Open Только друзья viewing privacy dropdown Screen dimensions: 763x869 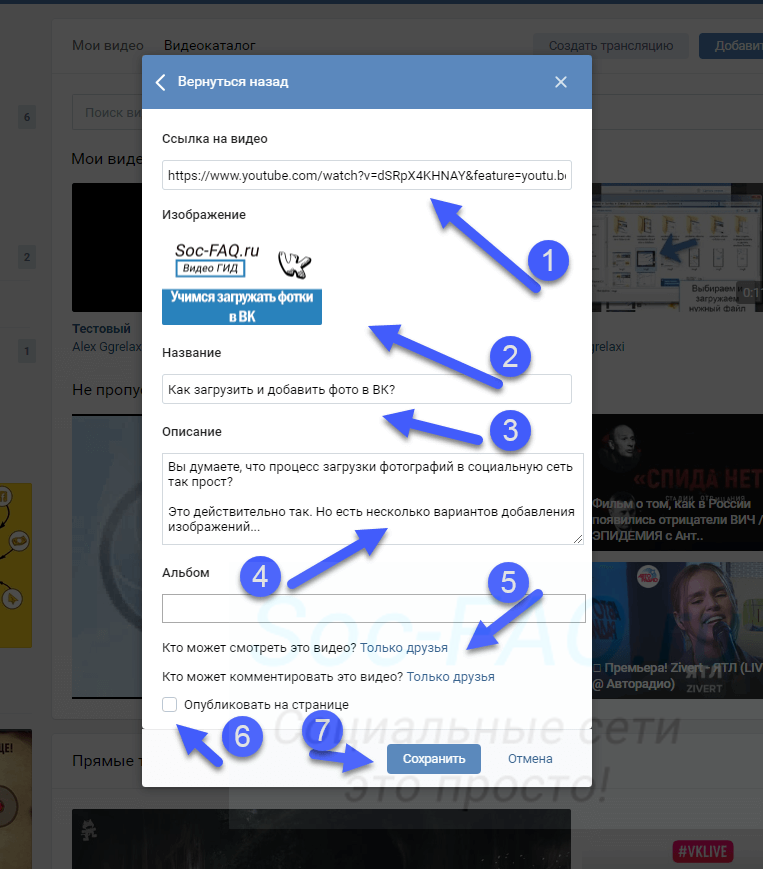(x=403, y=647)
